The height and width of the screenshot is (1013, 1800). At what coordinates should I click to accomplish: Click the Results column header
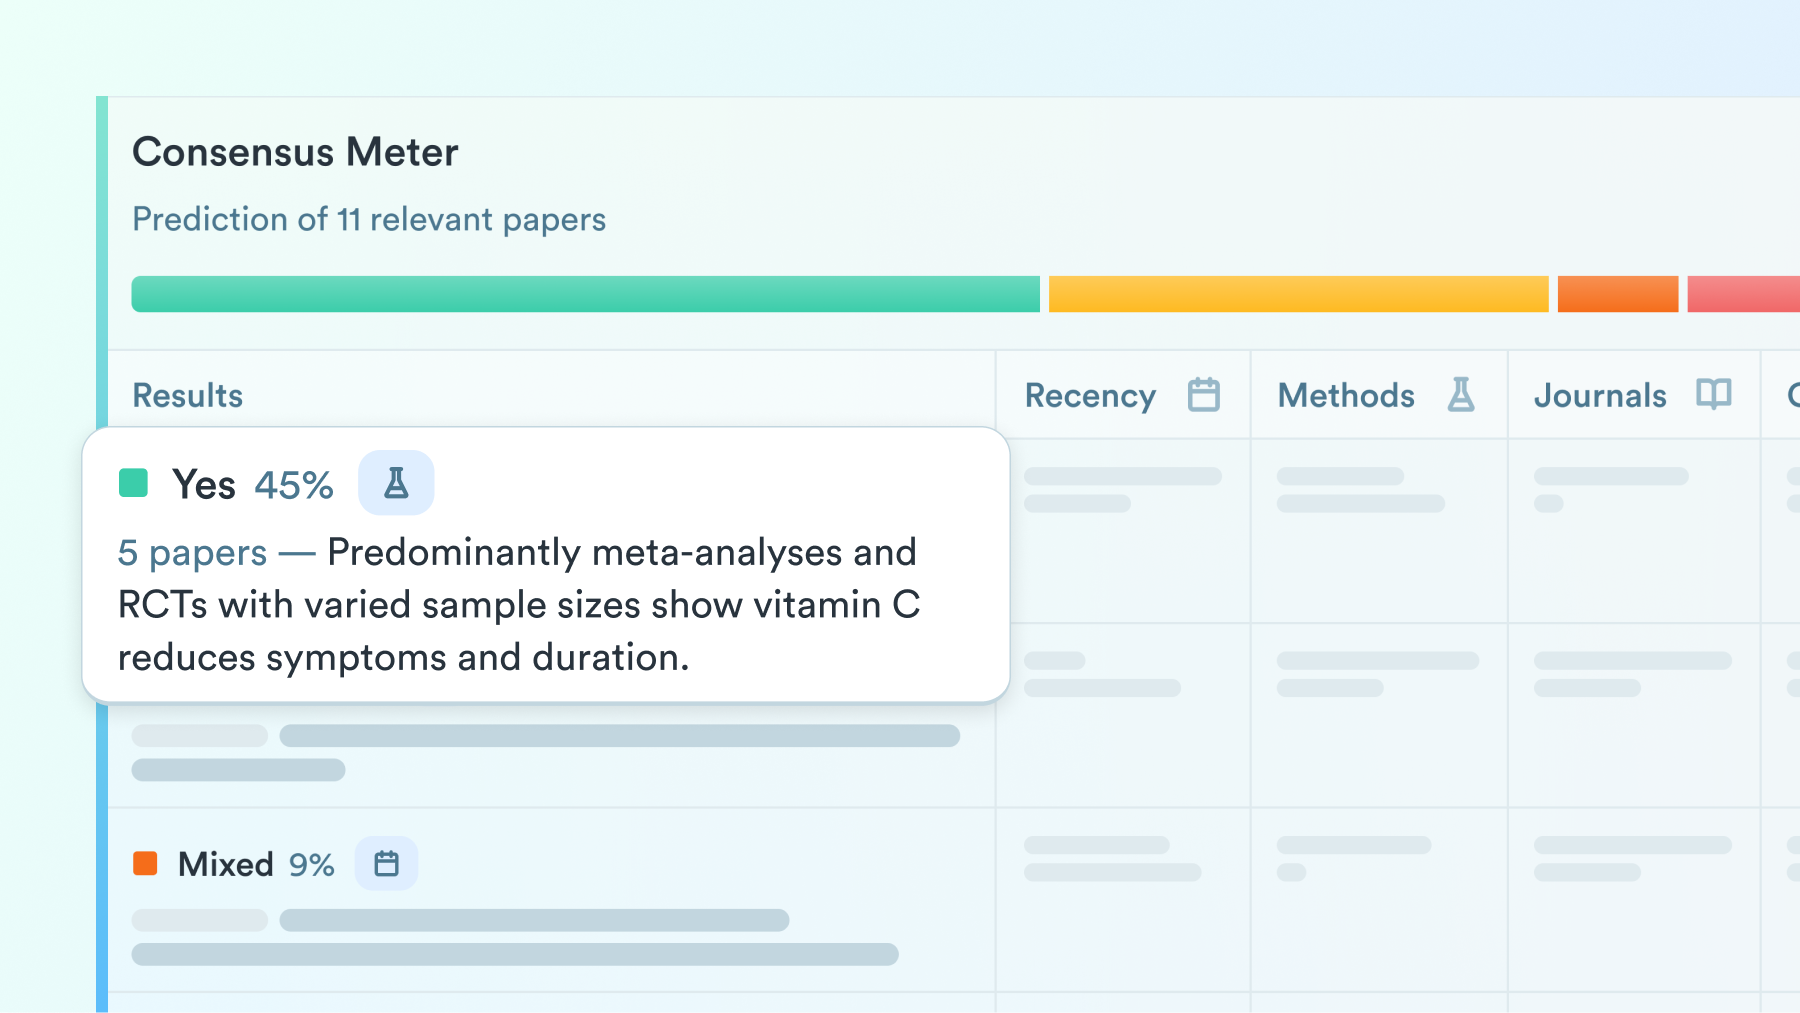click(x=188, y=395)
